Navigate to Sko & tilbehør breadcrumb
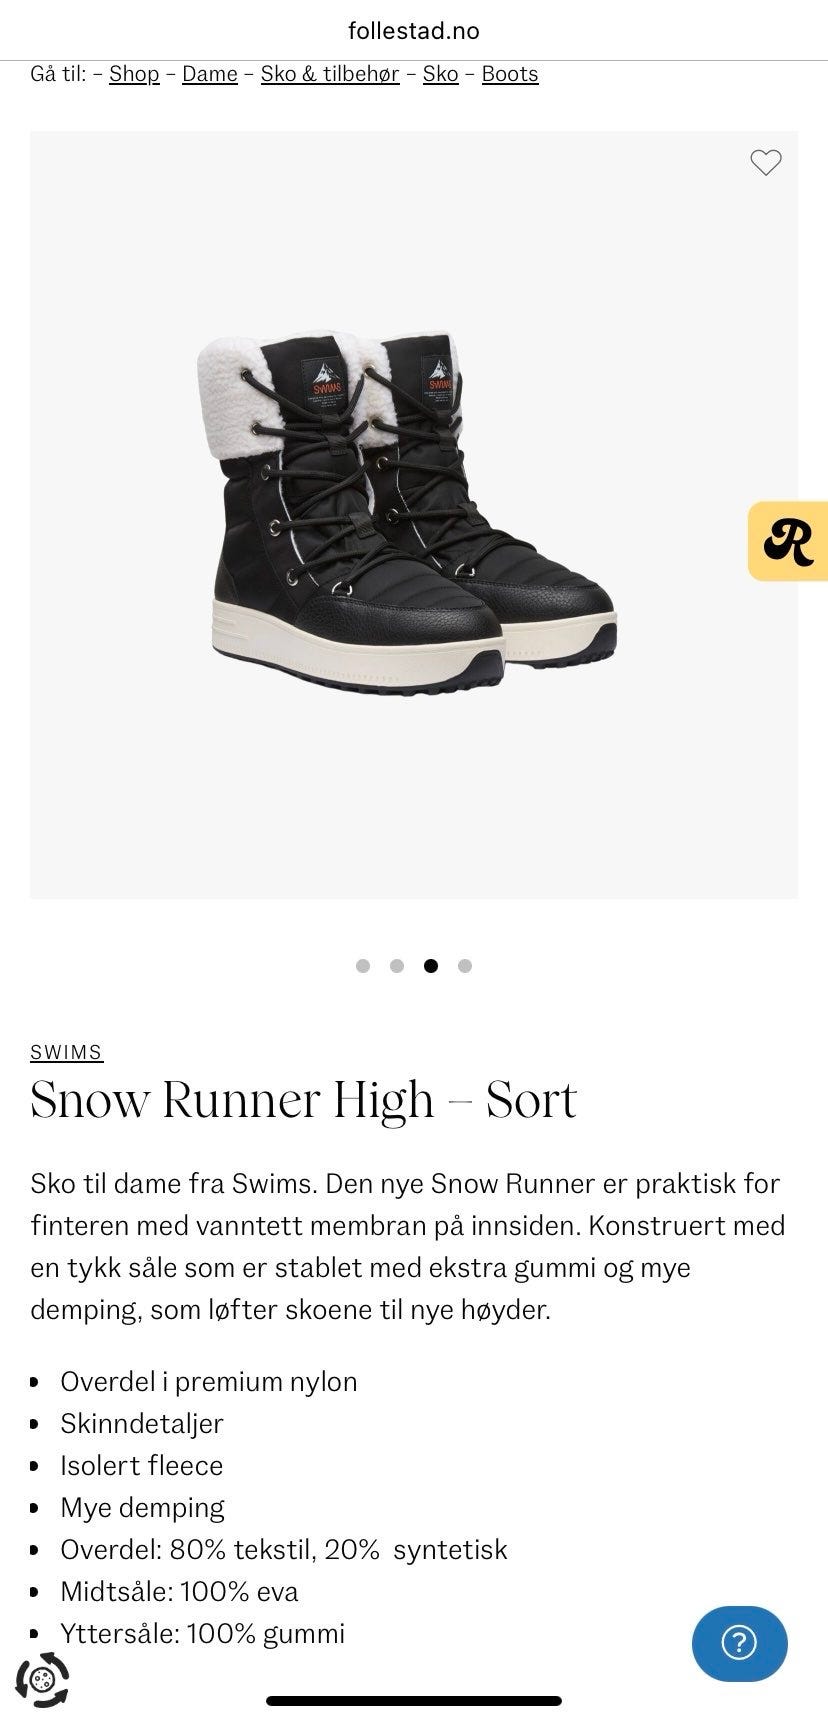828x1722 pixels. click(x=330, y=74)
